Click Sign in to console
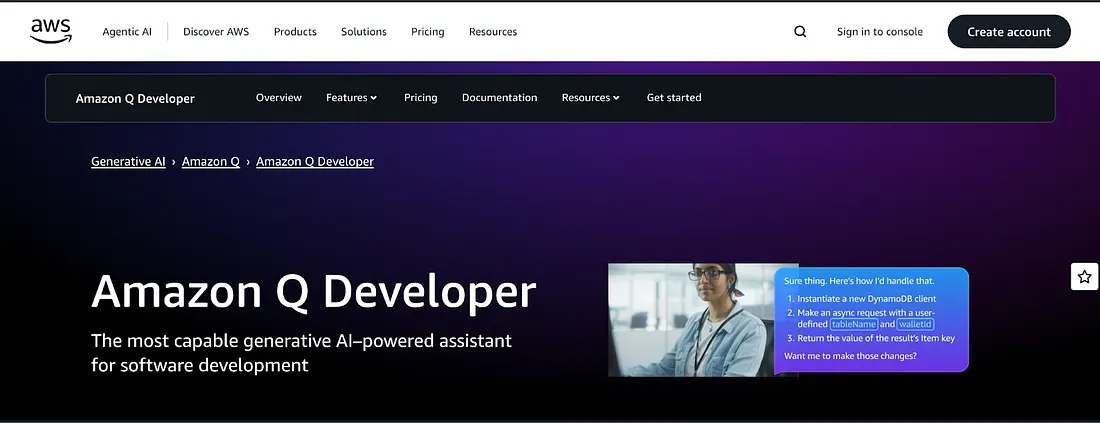Screen dimensions: 1100x423 coord(880,32)
